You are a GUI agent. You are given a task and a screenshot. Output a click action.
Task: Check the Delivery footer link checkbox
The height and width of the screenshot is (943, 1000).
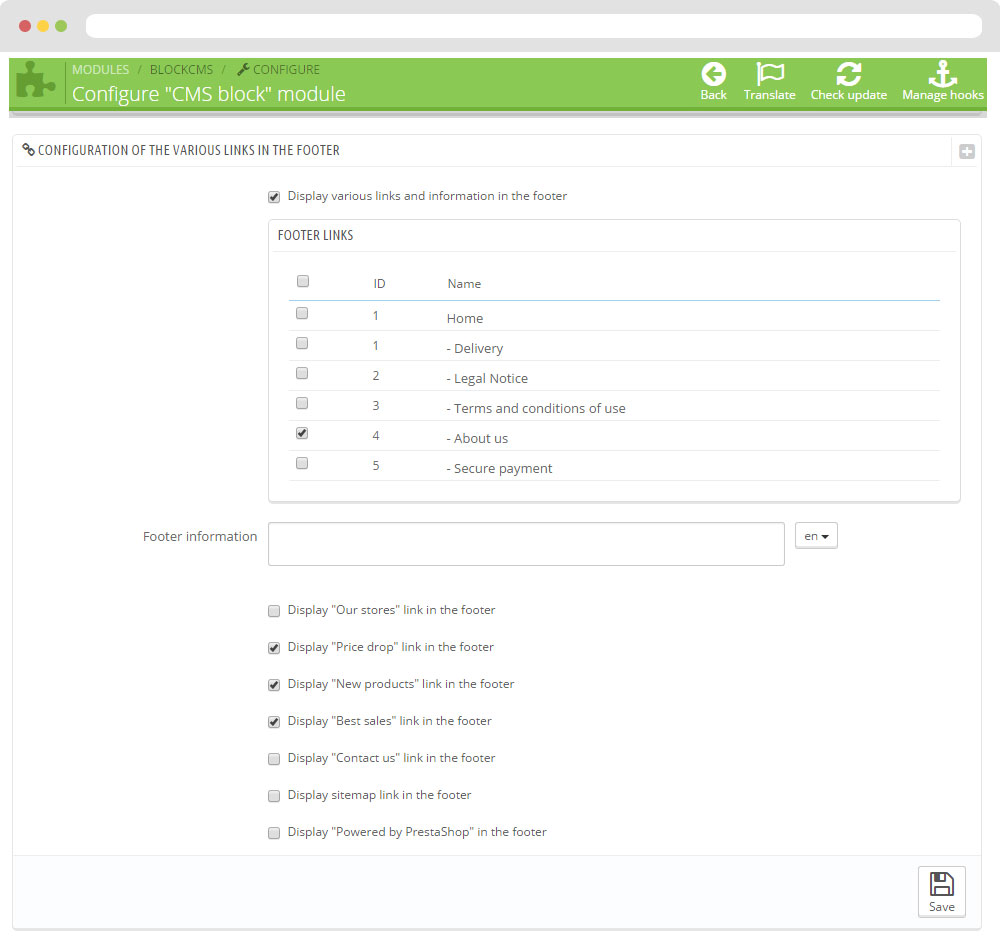pyautogui.click(x=303, y=344)
